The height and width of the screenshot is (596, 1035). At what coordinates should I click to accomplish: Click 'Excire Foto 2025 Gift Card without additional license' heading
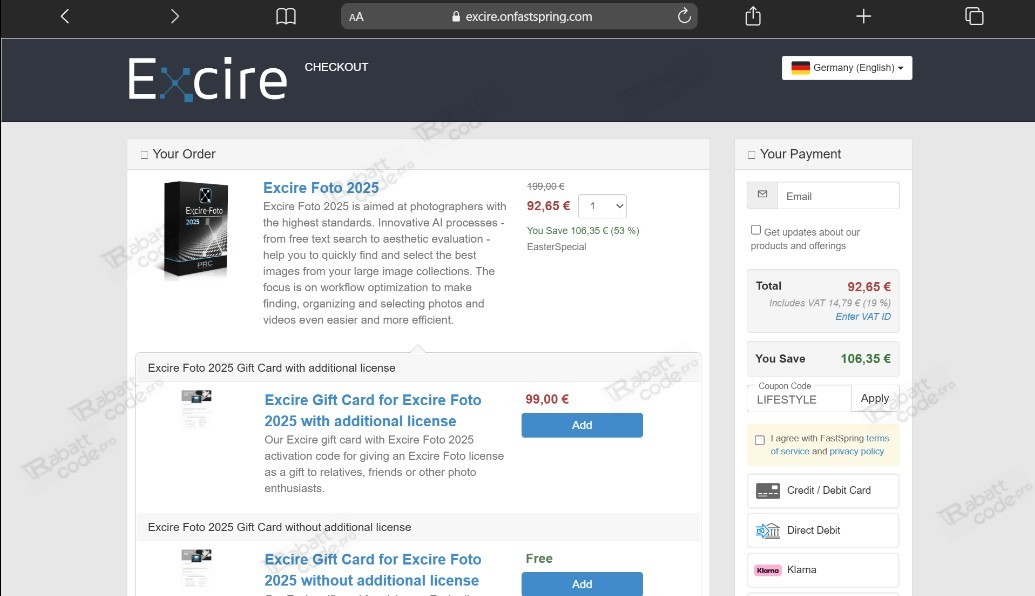279,527
